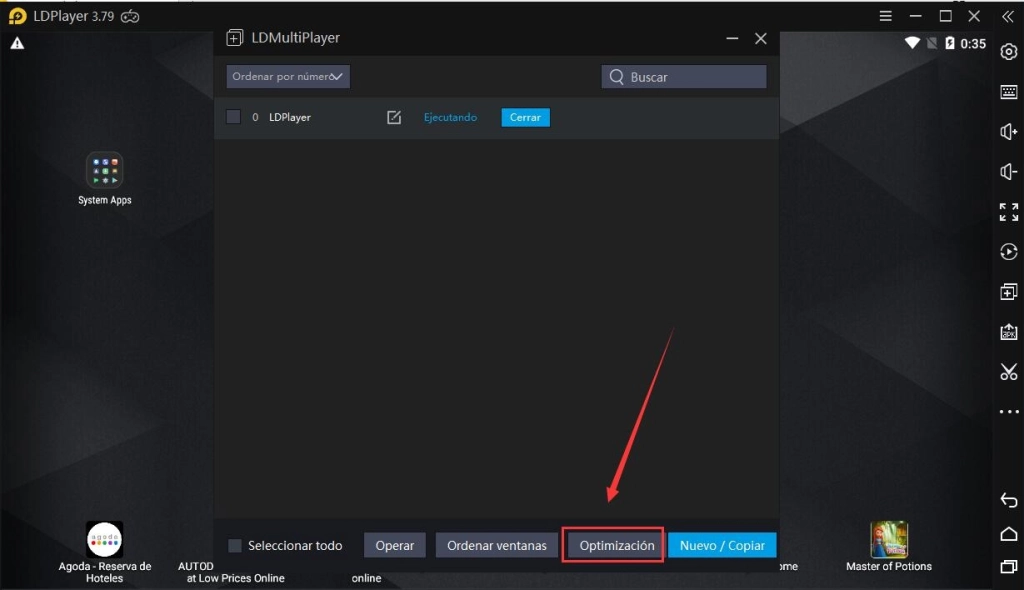This screenshot has width=1024, height=590.
Task: Click Ejecutando status link
Action: point(450,117)
